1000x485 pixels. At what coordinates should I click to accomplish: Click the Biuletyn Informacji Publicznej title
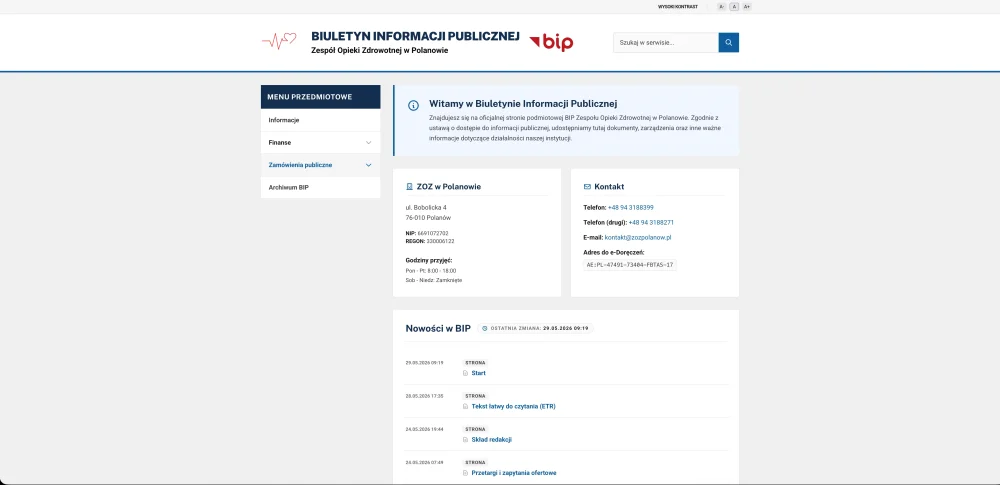[x=416, y=36]
